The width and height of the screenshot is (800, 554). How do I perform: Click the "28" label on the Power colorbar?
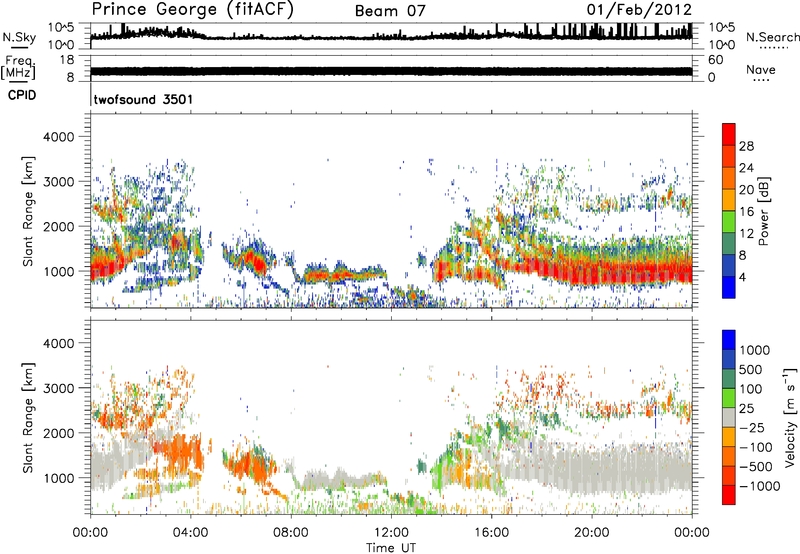746,146
